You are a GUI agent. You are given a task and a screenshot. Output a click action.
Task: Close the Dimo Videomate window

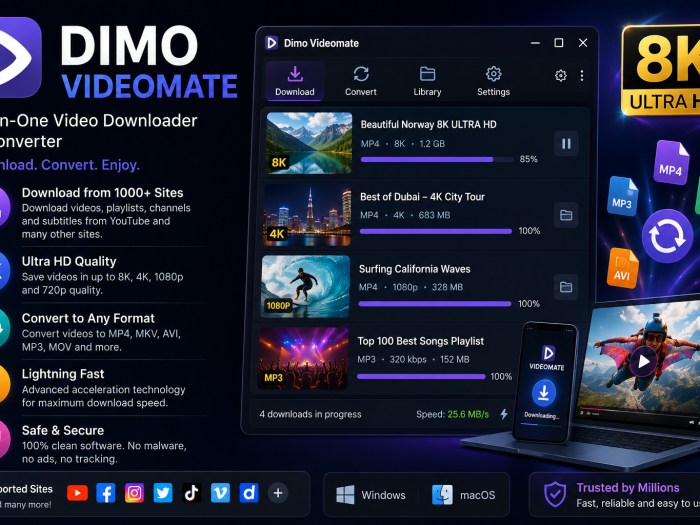coord(583,43)
